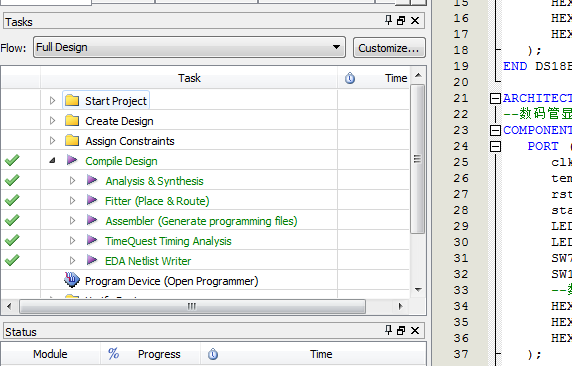
Task: Click the Tasks horizontal scroll left arrow
Action: click(x=9, y=306)
